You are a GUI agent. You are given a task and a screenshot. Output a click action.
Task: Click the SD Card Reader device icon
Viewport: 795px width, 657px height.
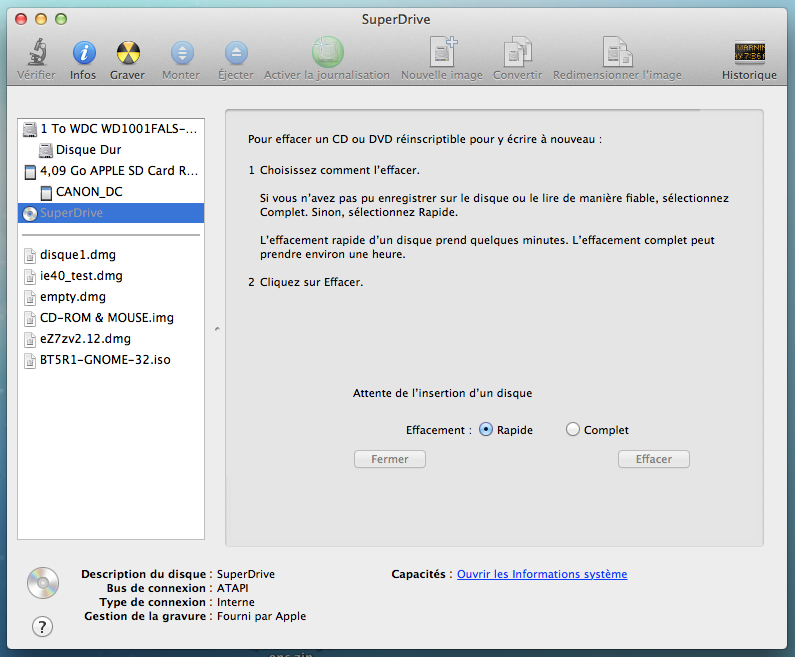[30, 172]
